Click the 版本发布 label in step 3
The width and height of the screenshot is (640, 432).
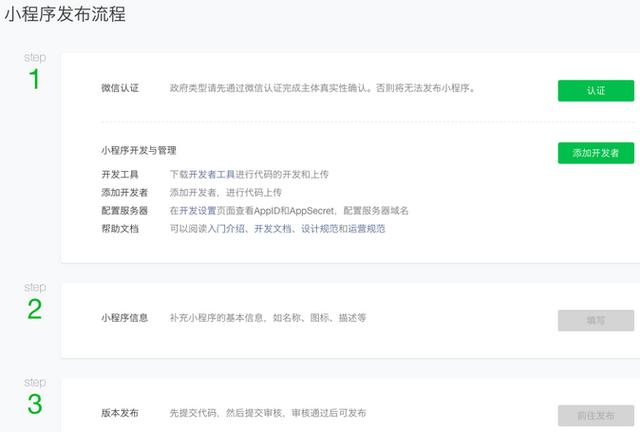(x=120, y=413)
